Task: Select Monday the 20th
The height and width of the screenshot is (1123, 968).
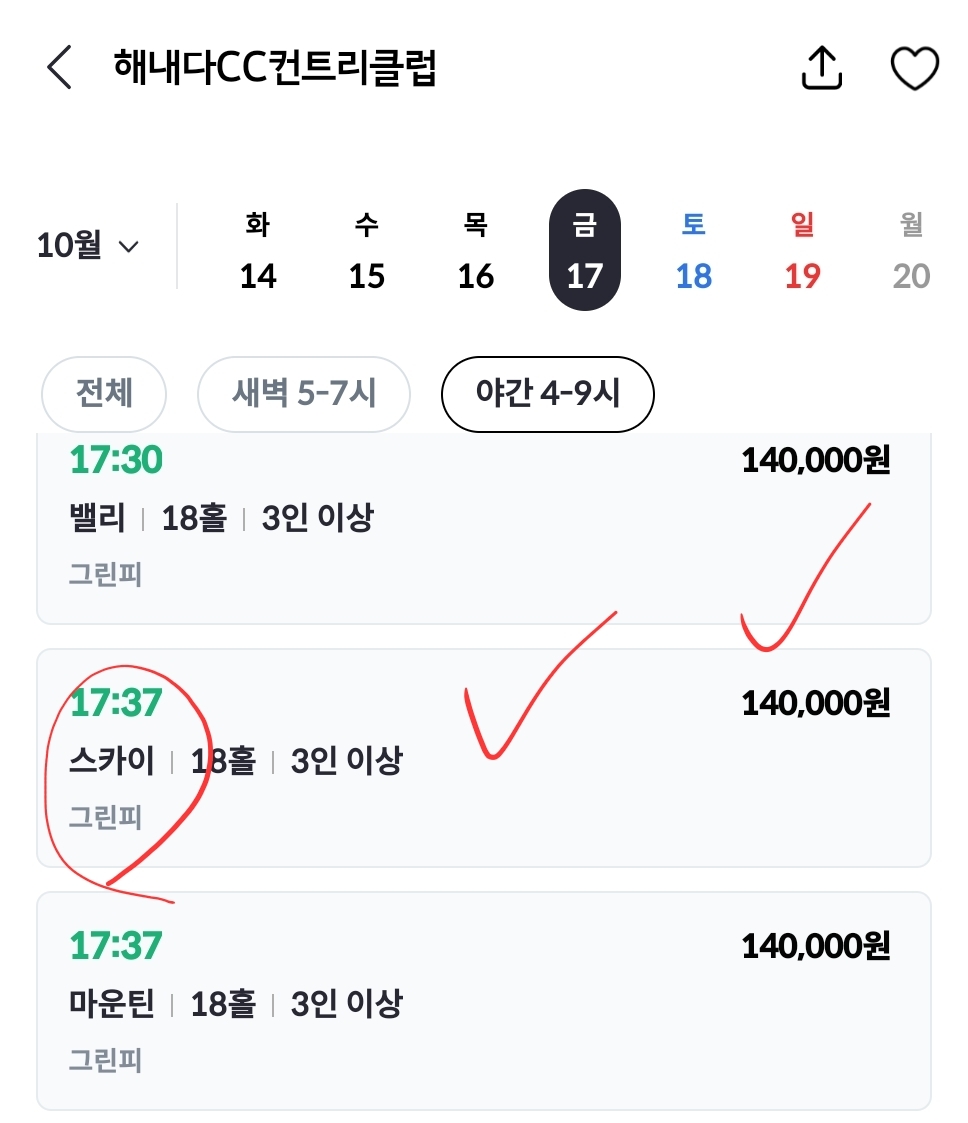Action: click(x=911, y=250)
